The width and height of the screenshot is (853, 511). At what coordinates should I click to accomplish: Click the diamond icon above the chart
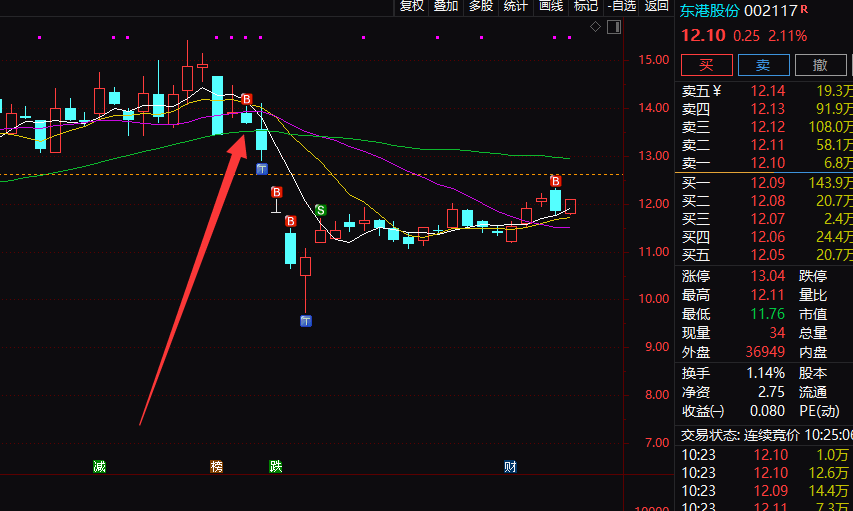[x=595, y=27]
